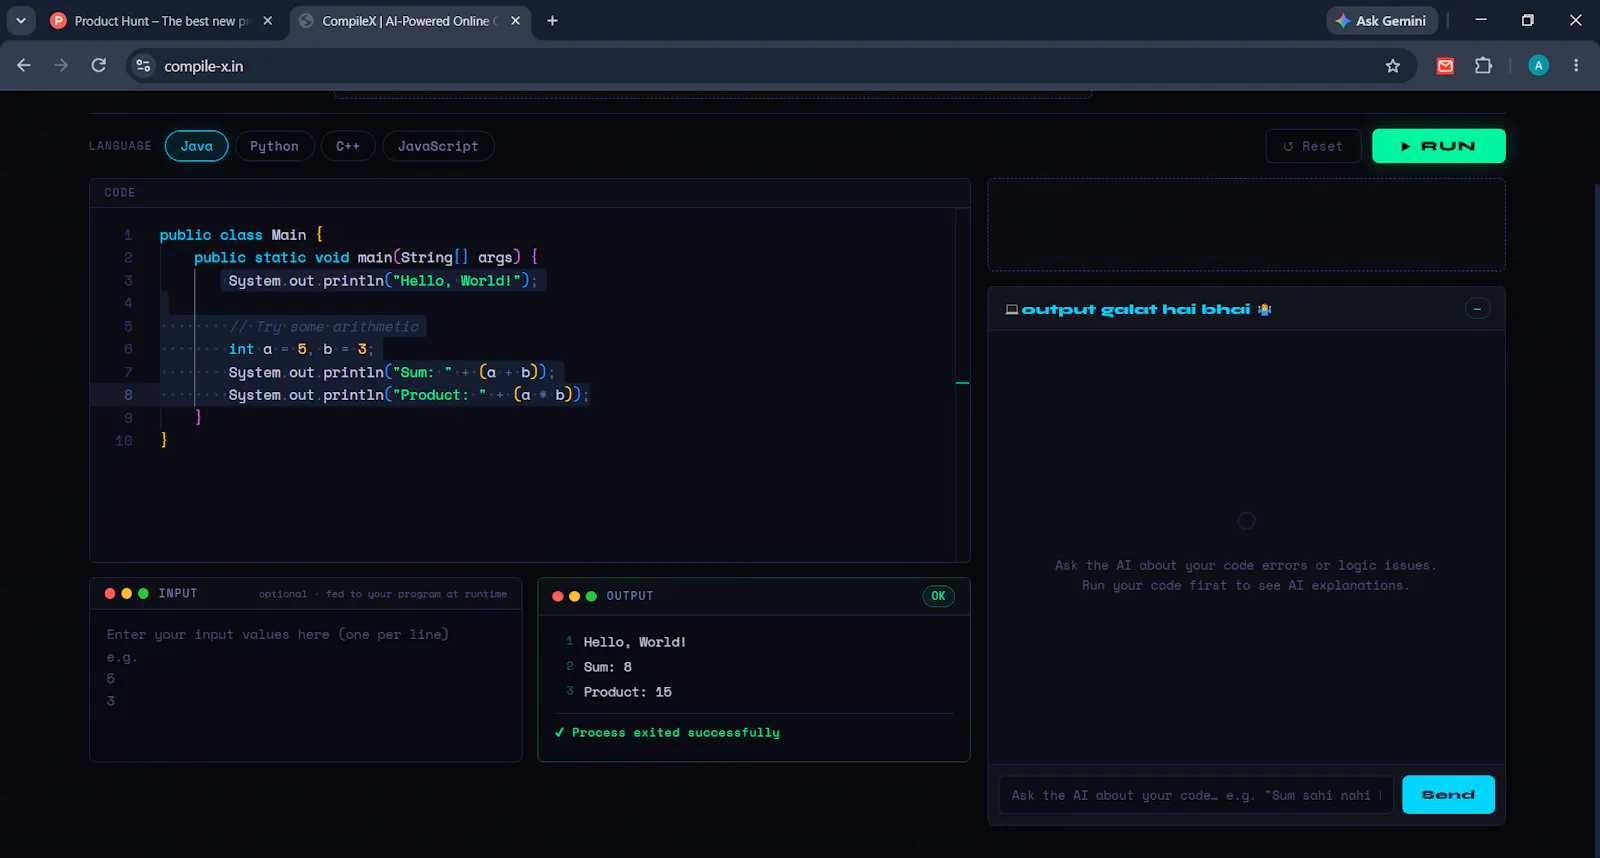Select the Java language pill
The image size is (1600, 858).
[197, 146]
